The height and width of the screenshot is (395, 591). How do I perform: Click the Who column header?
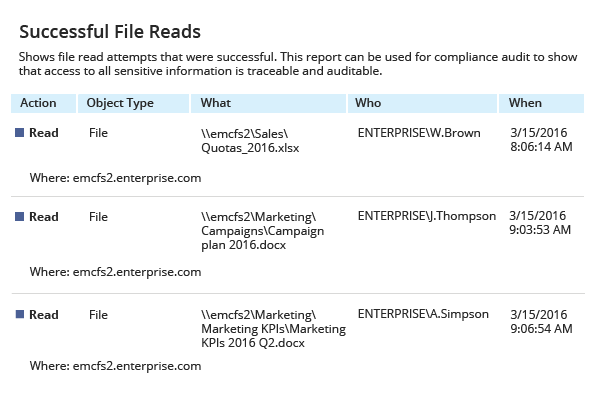tap(422, 103)
